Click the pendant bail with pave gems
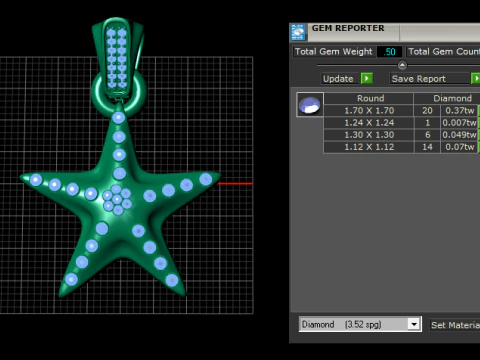 click(117, 58)
